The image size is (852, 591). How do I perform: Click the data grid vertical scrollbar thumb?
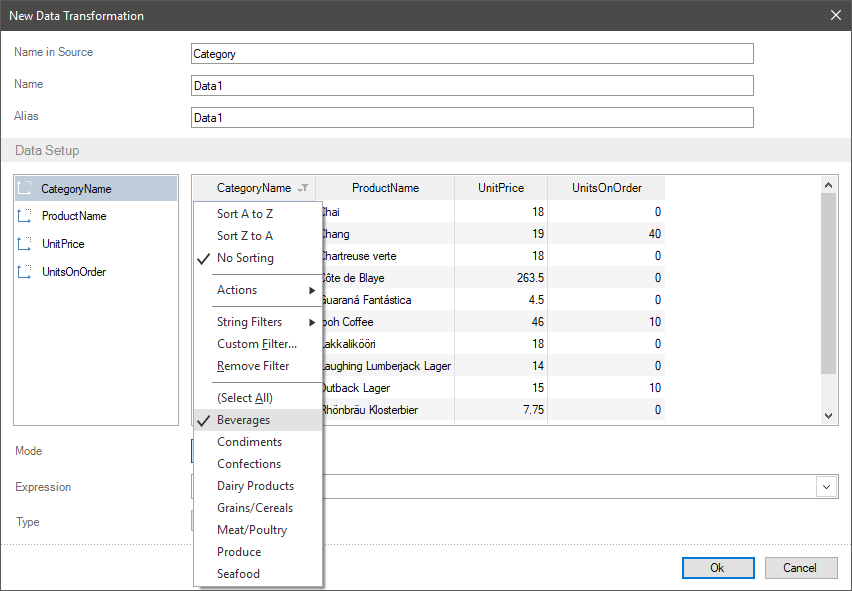[x=828, y=282]
